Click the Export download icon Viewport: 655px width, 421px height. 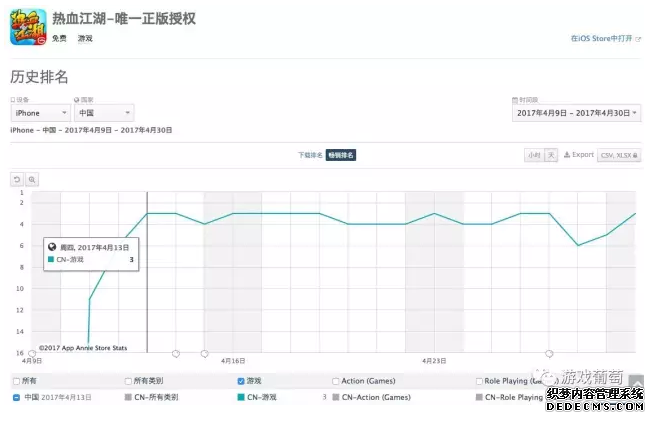(567, 155)
